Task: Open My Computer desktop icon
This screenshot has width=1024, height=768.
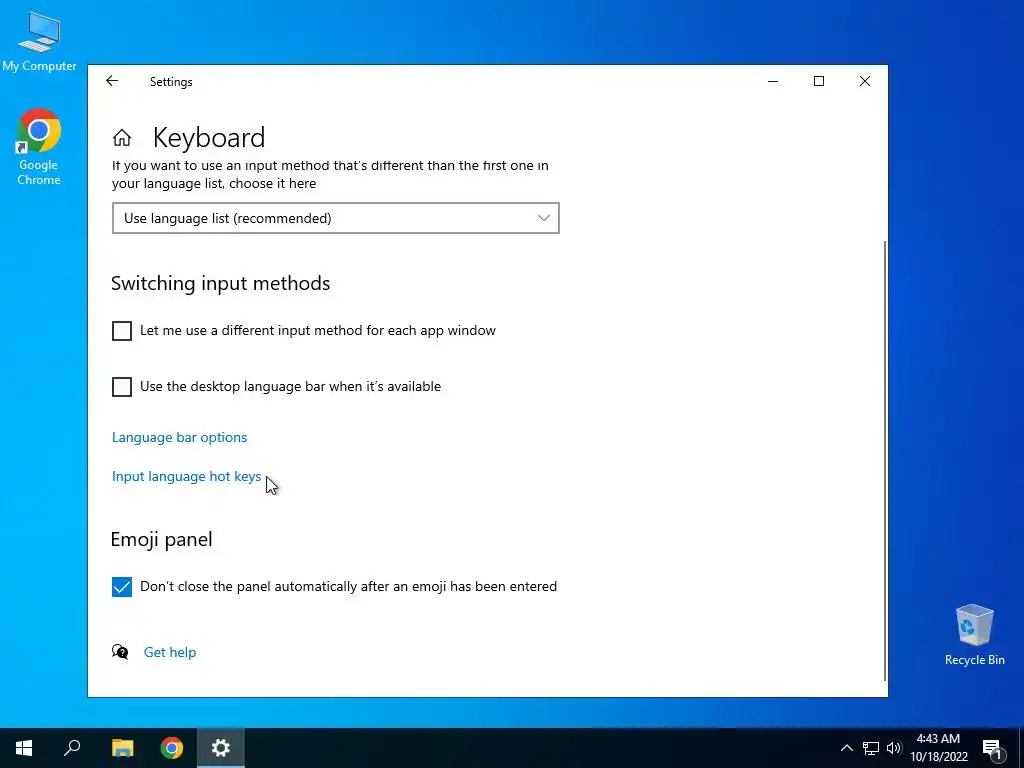Action: coord(39,41)
